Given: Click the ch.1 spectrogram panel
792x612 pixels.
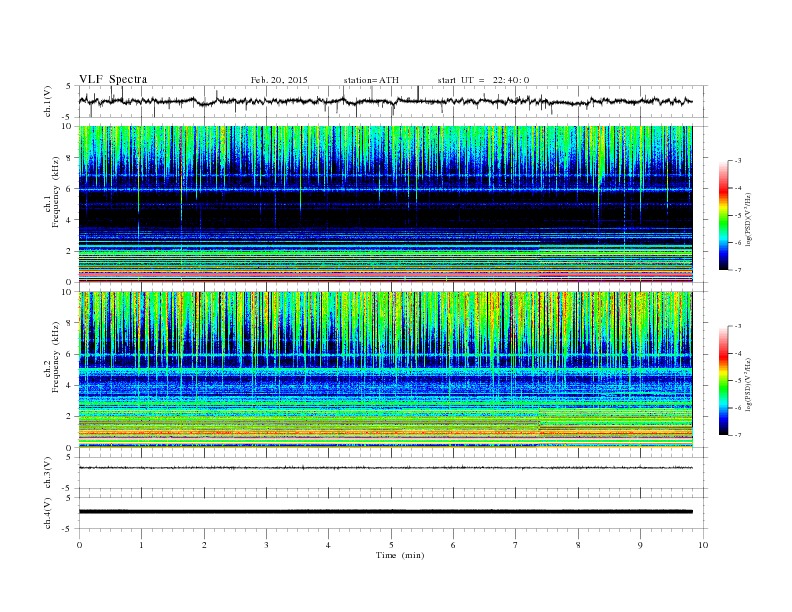Looking at the screenshot, I should [x=385, y=204].
